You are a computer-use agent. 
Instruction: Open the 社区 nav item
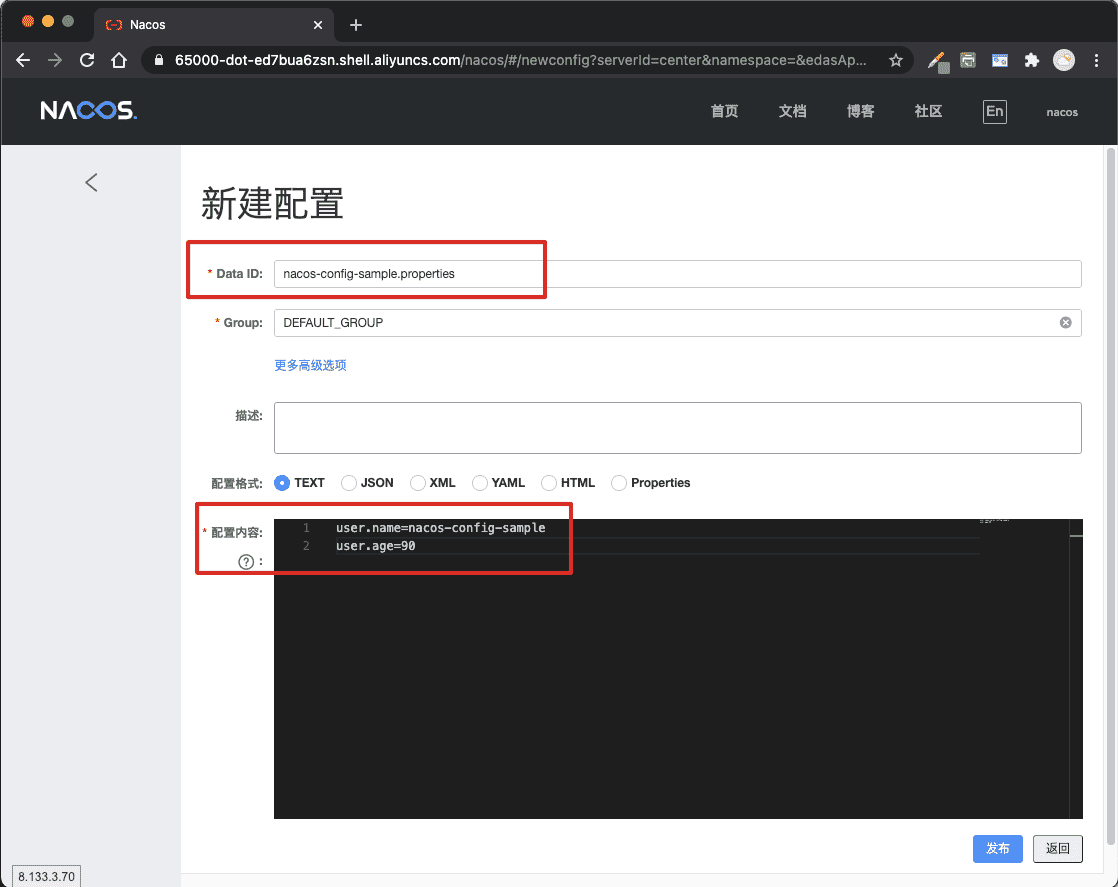pos(928,111)
